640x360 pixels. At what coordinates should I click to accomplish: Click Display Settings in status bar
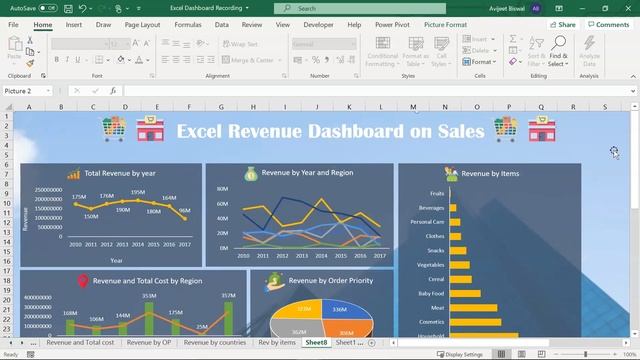pyautogui.click(x=460, y=354)
